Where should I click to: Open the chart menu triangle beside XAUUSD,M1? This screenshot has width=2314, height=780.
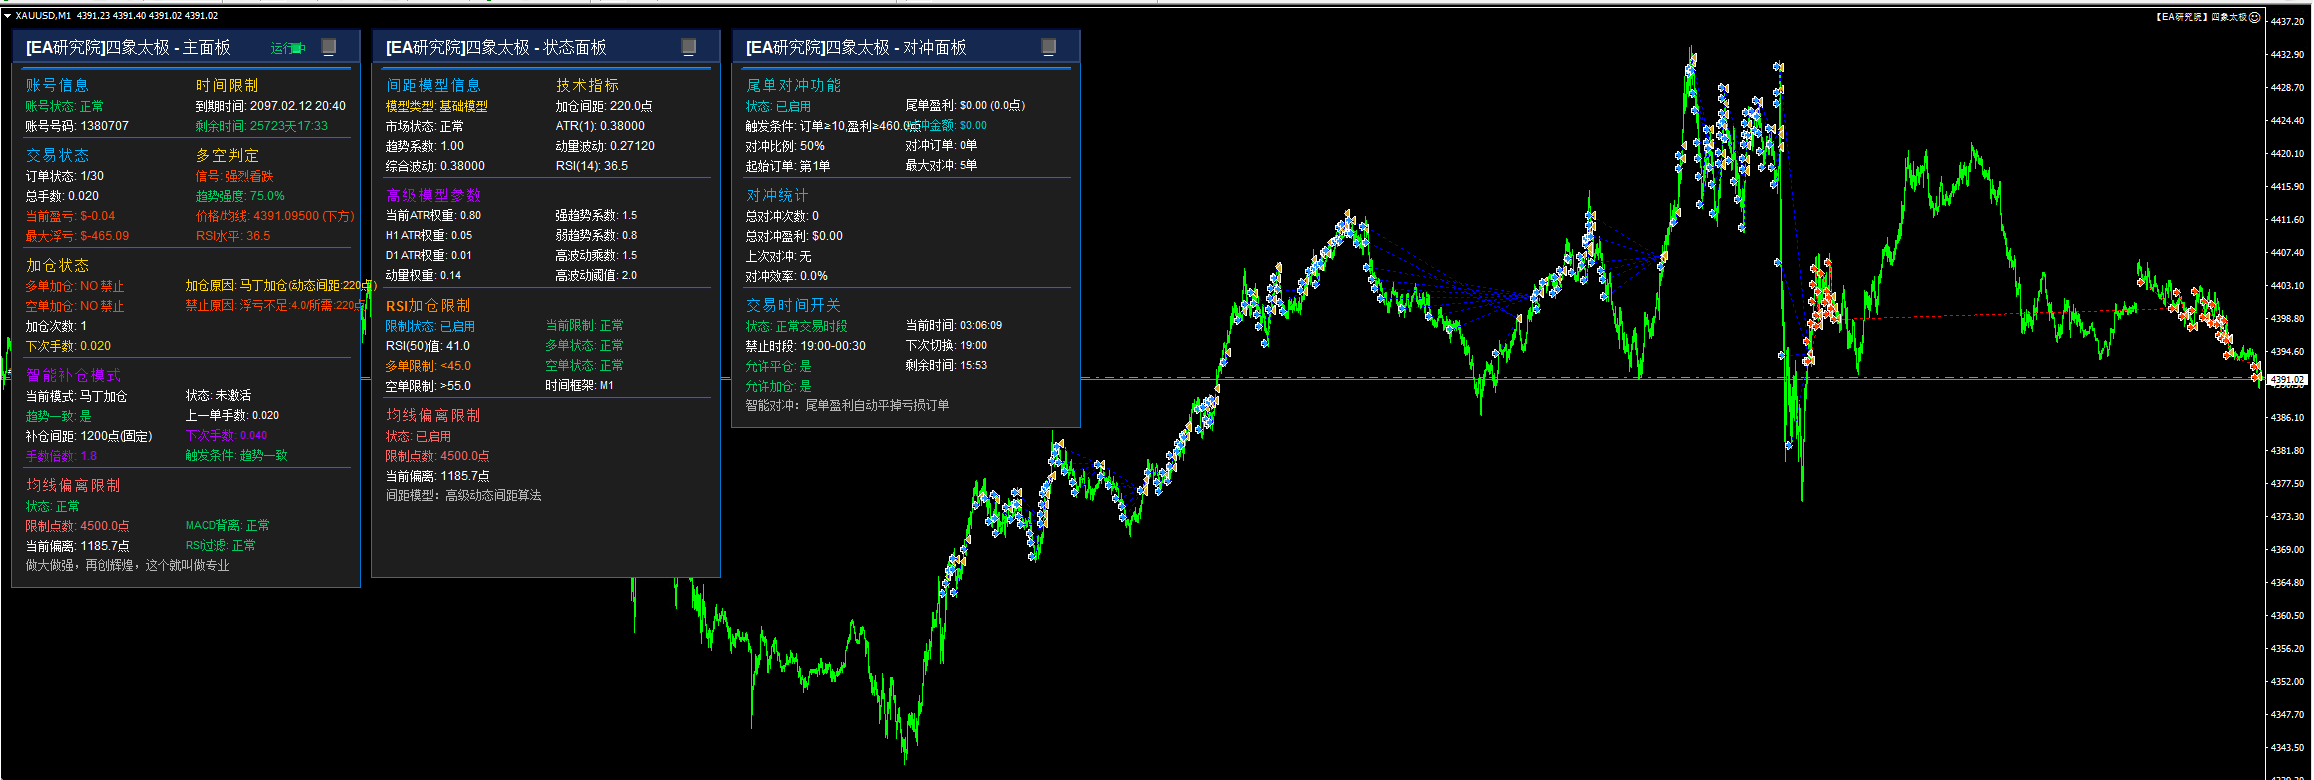[x=7, y=16]
